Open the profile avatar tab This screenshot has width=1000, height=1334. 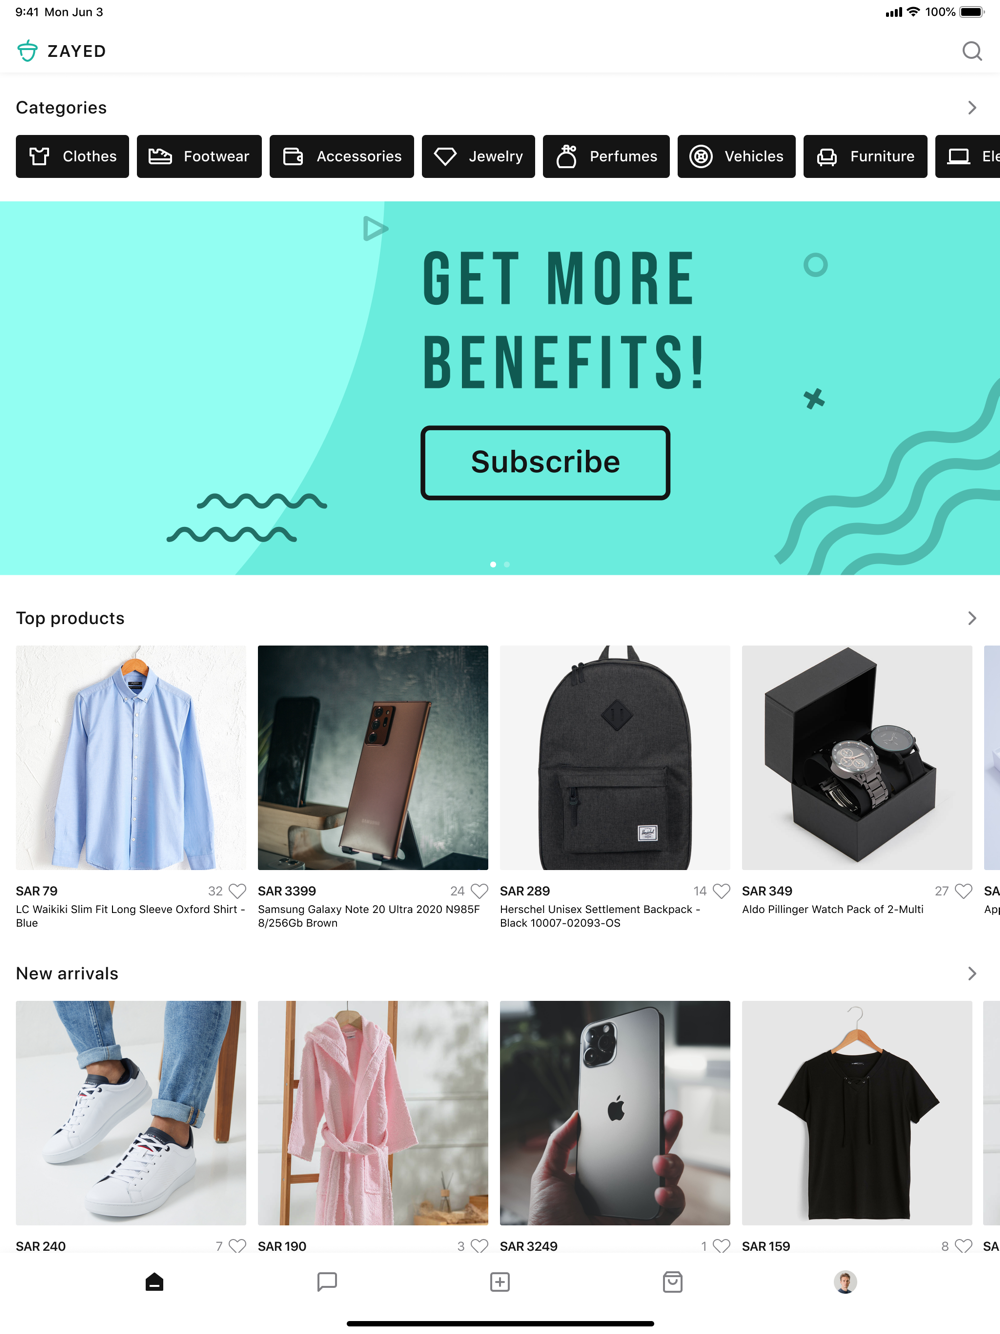click(845, 1282)
